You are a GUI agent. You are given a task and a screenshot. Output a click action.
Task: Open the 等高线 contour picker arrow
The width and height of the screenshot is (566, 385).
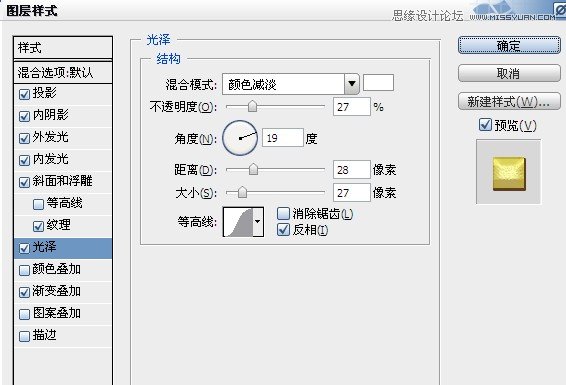(258, 222)
